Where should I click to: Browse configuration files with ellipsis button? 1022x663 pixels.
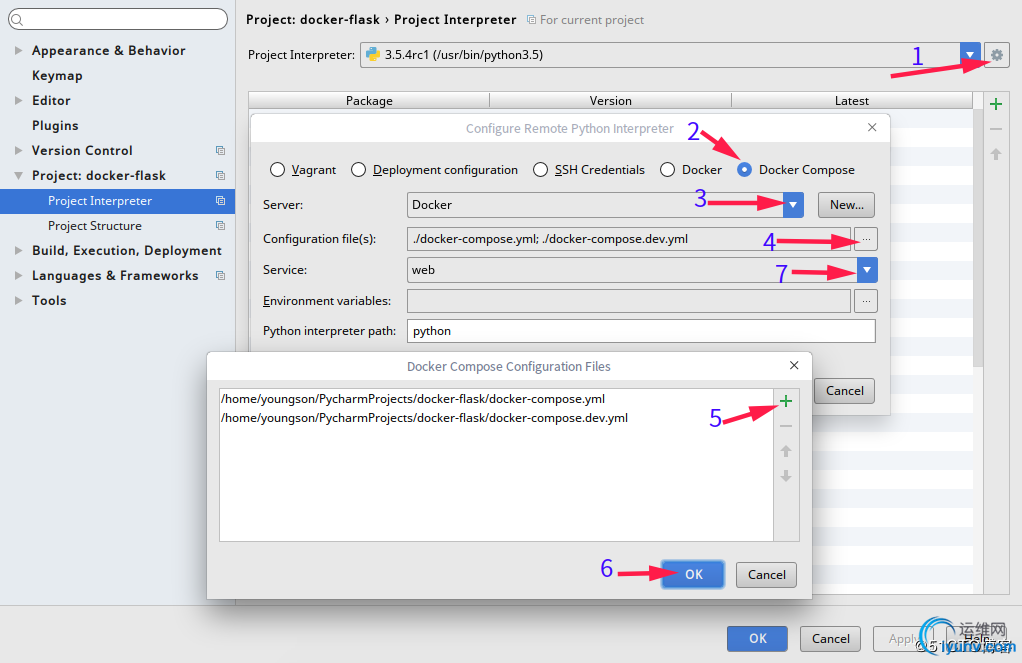click(866, 239)
